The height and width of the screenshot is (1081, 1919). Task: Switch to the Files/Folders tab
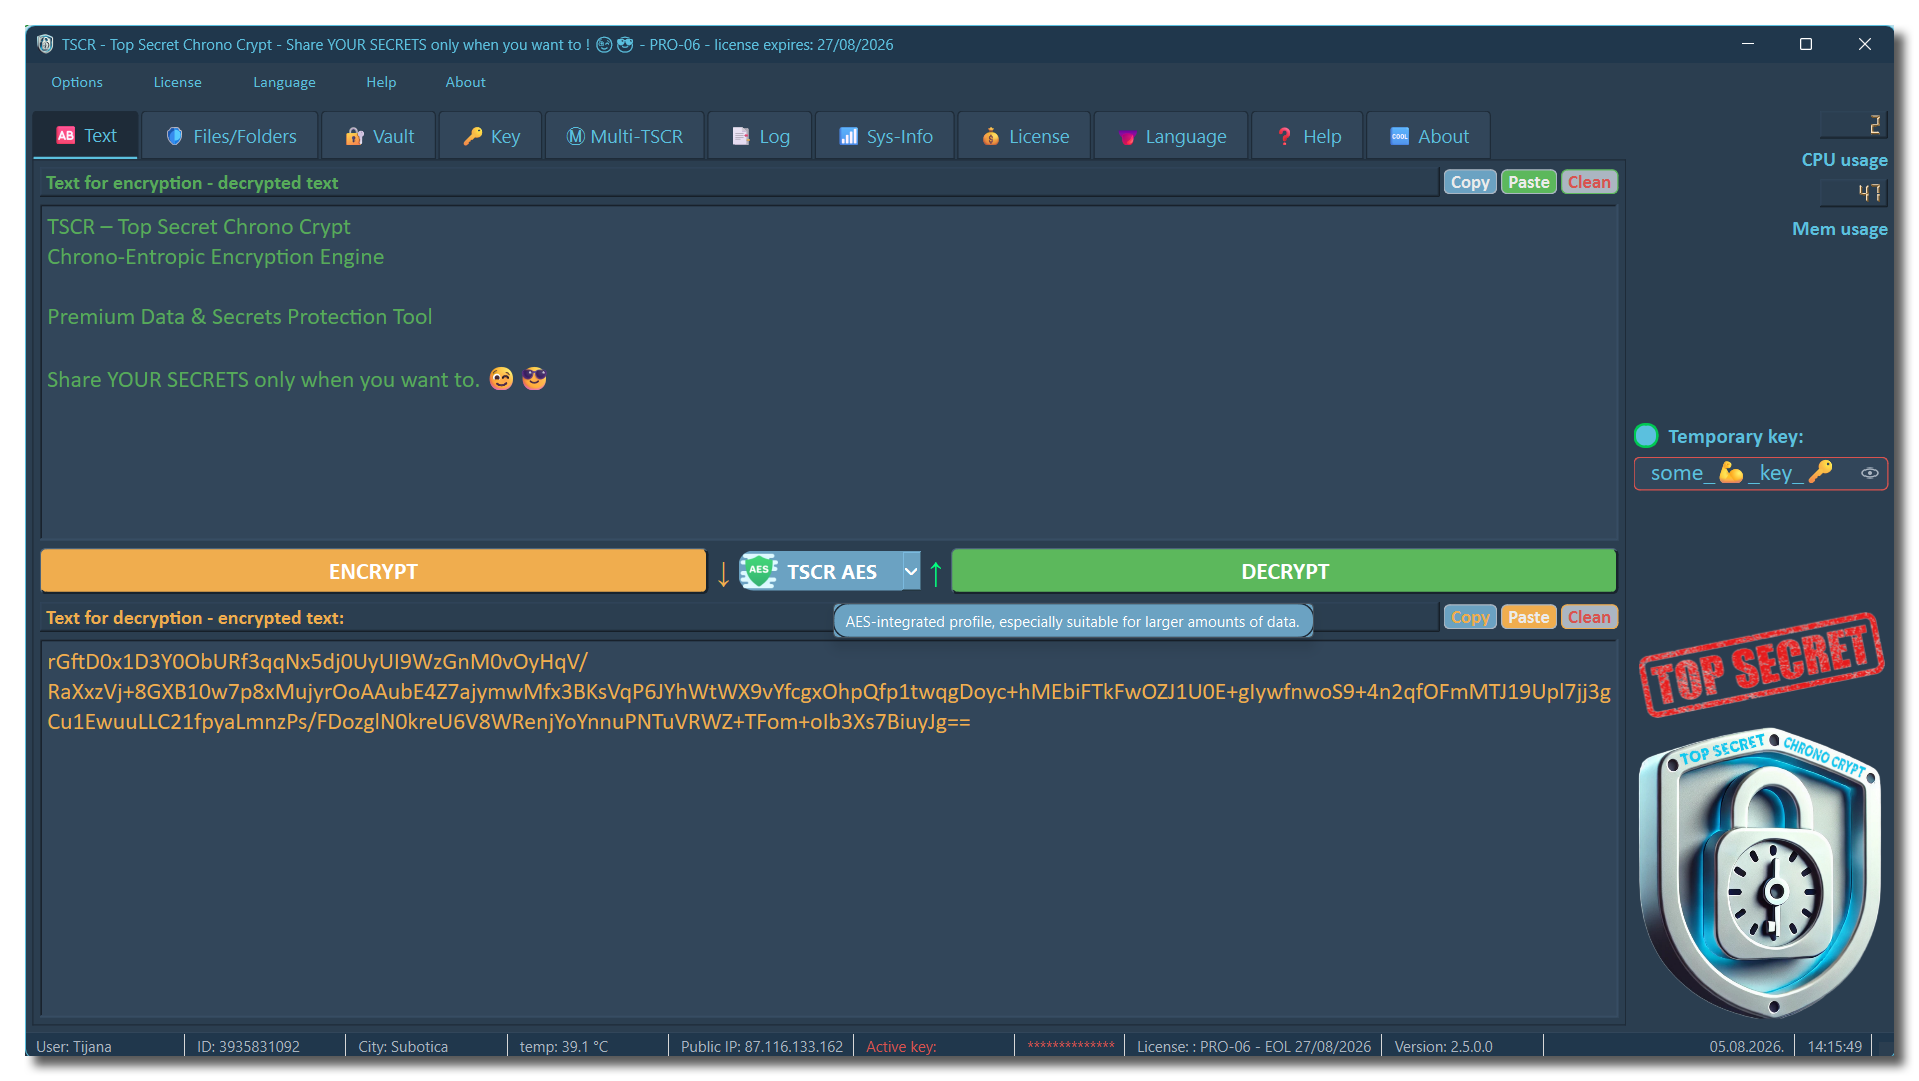(x=231, y=136)
